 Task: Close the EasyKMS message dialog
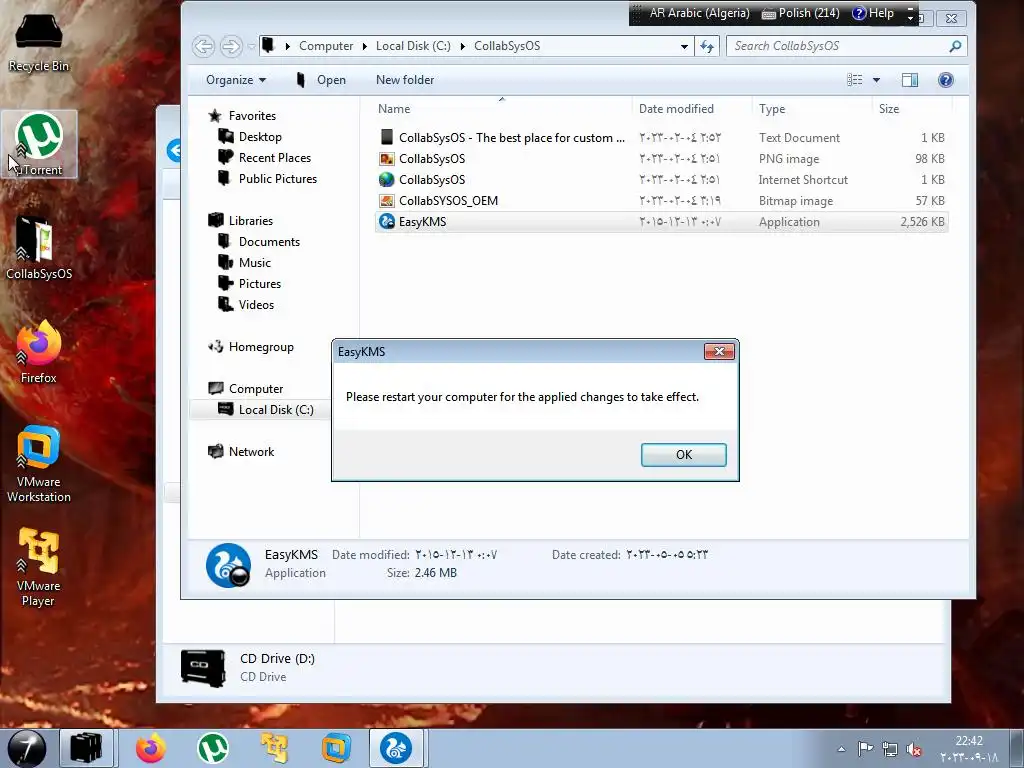[x=719, y=351]
